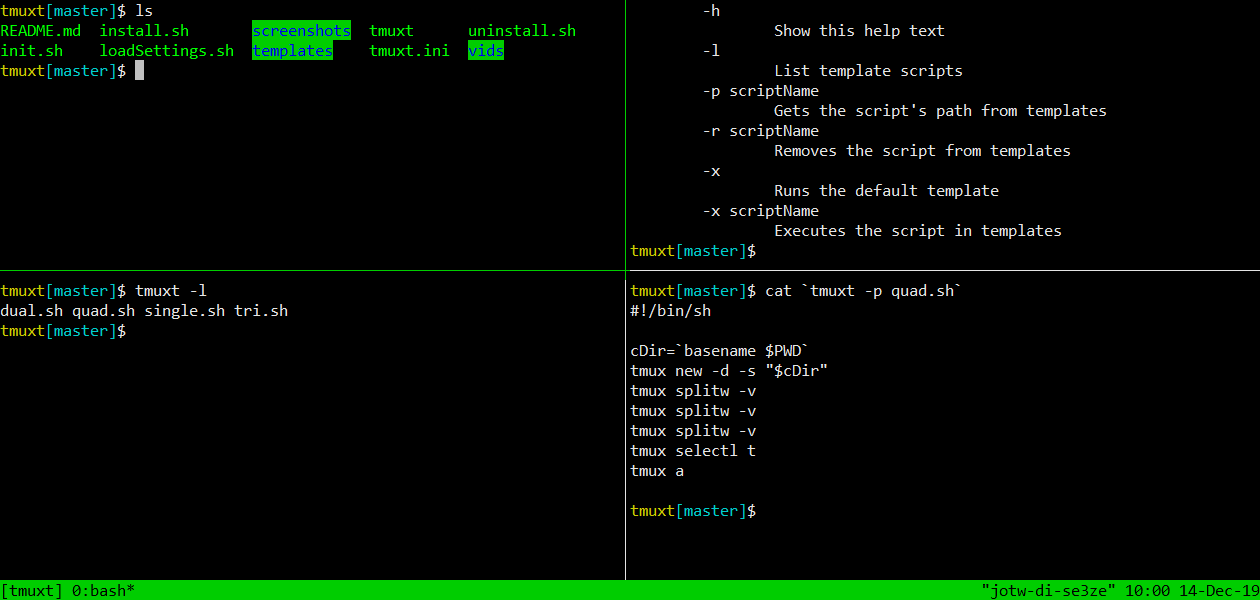This screenshot has height=600, width=1260.
Task: Click README.md in the ls output
Action: point(40,31)
